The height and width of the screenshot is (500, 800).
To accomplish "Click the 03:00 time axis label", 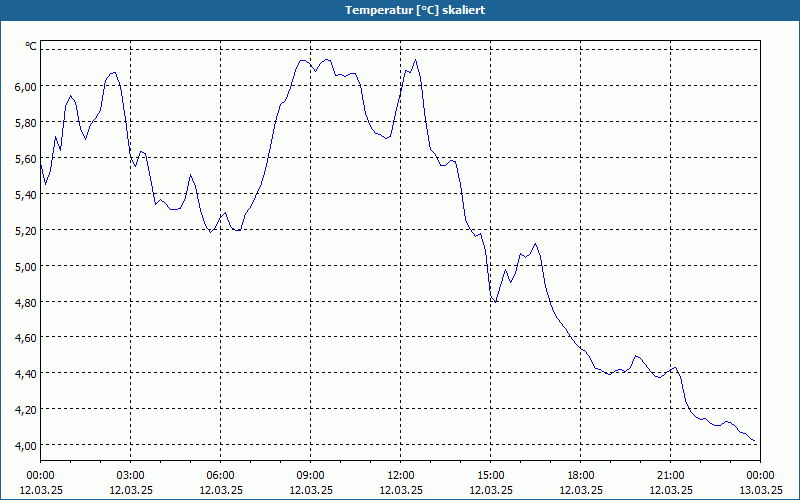I will pos(131,476).
